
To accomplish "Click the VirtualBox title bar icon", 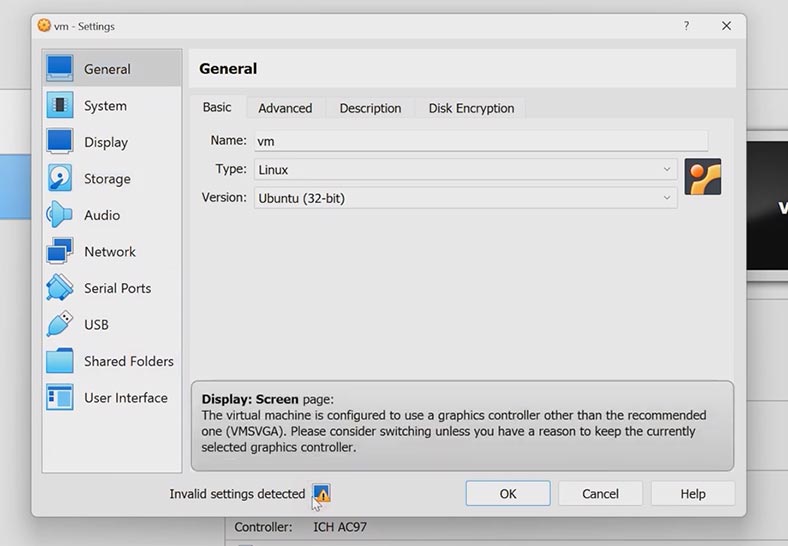I will click(x=44, y=25).
